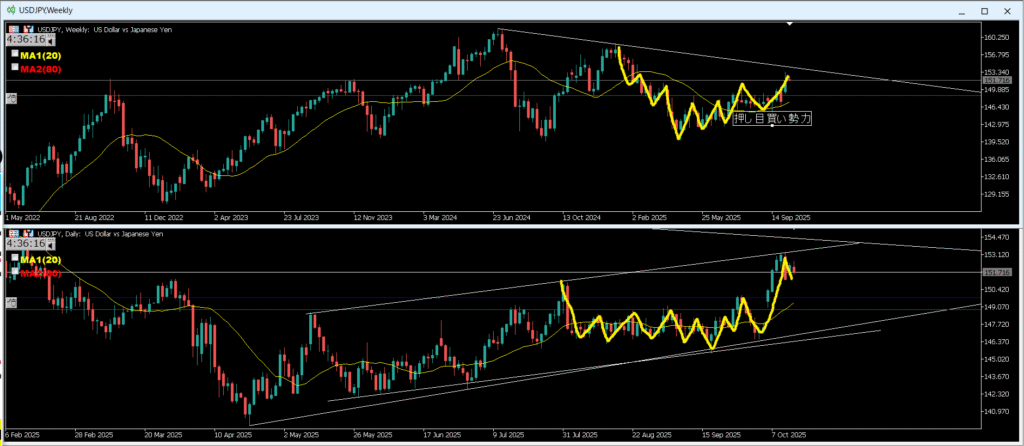Click the MetaTrader icon in title bar

[10, 9]
